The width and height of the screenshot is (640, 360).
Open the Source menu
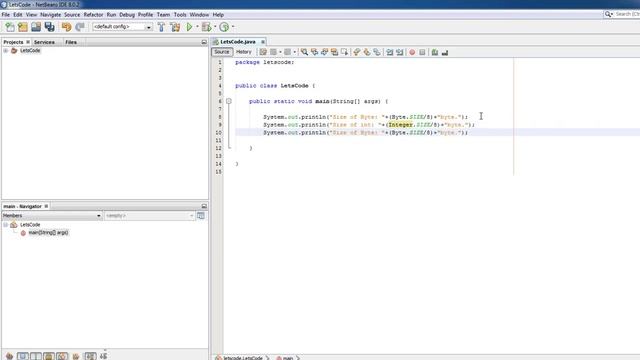[x=72, y=15]
